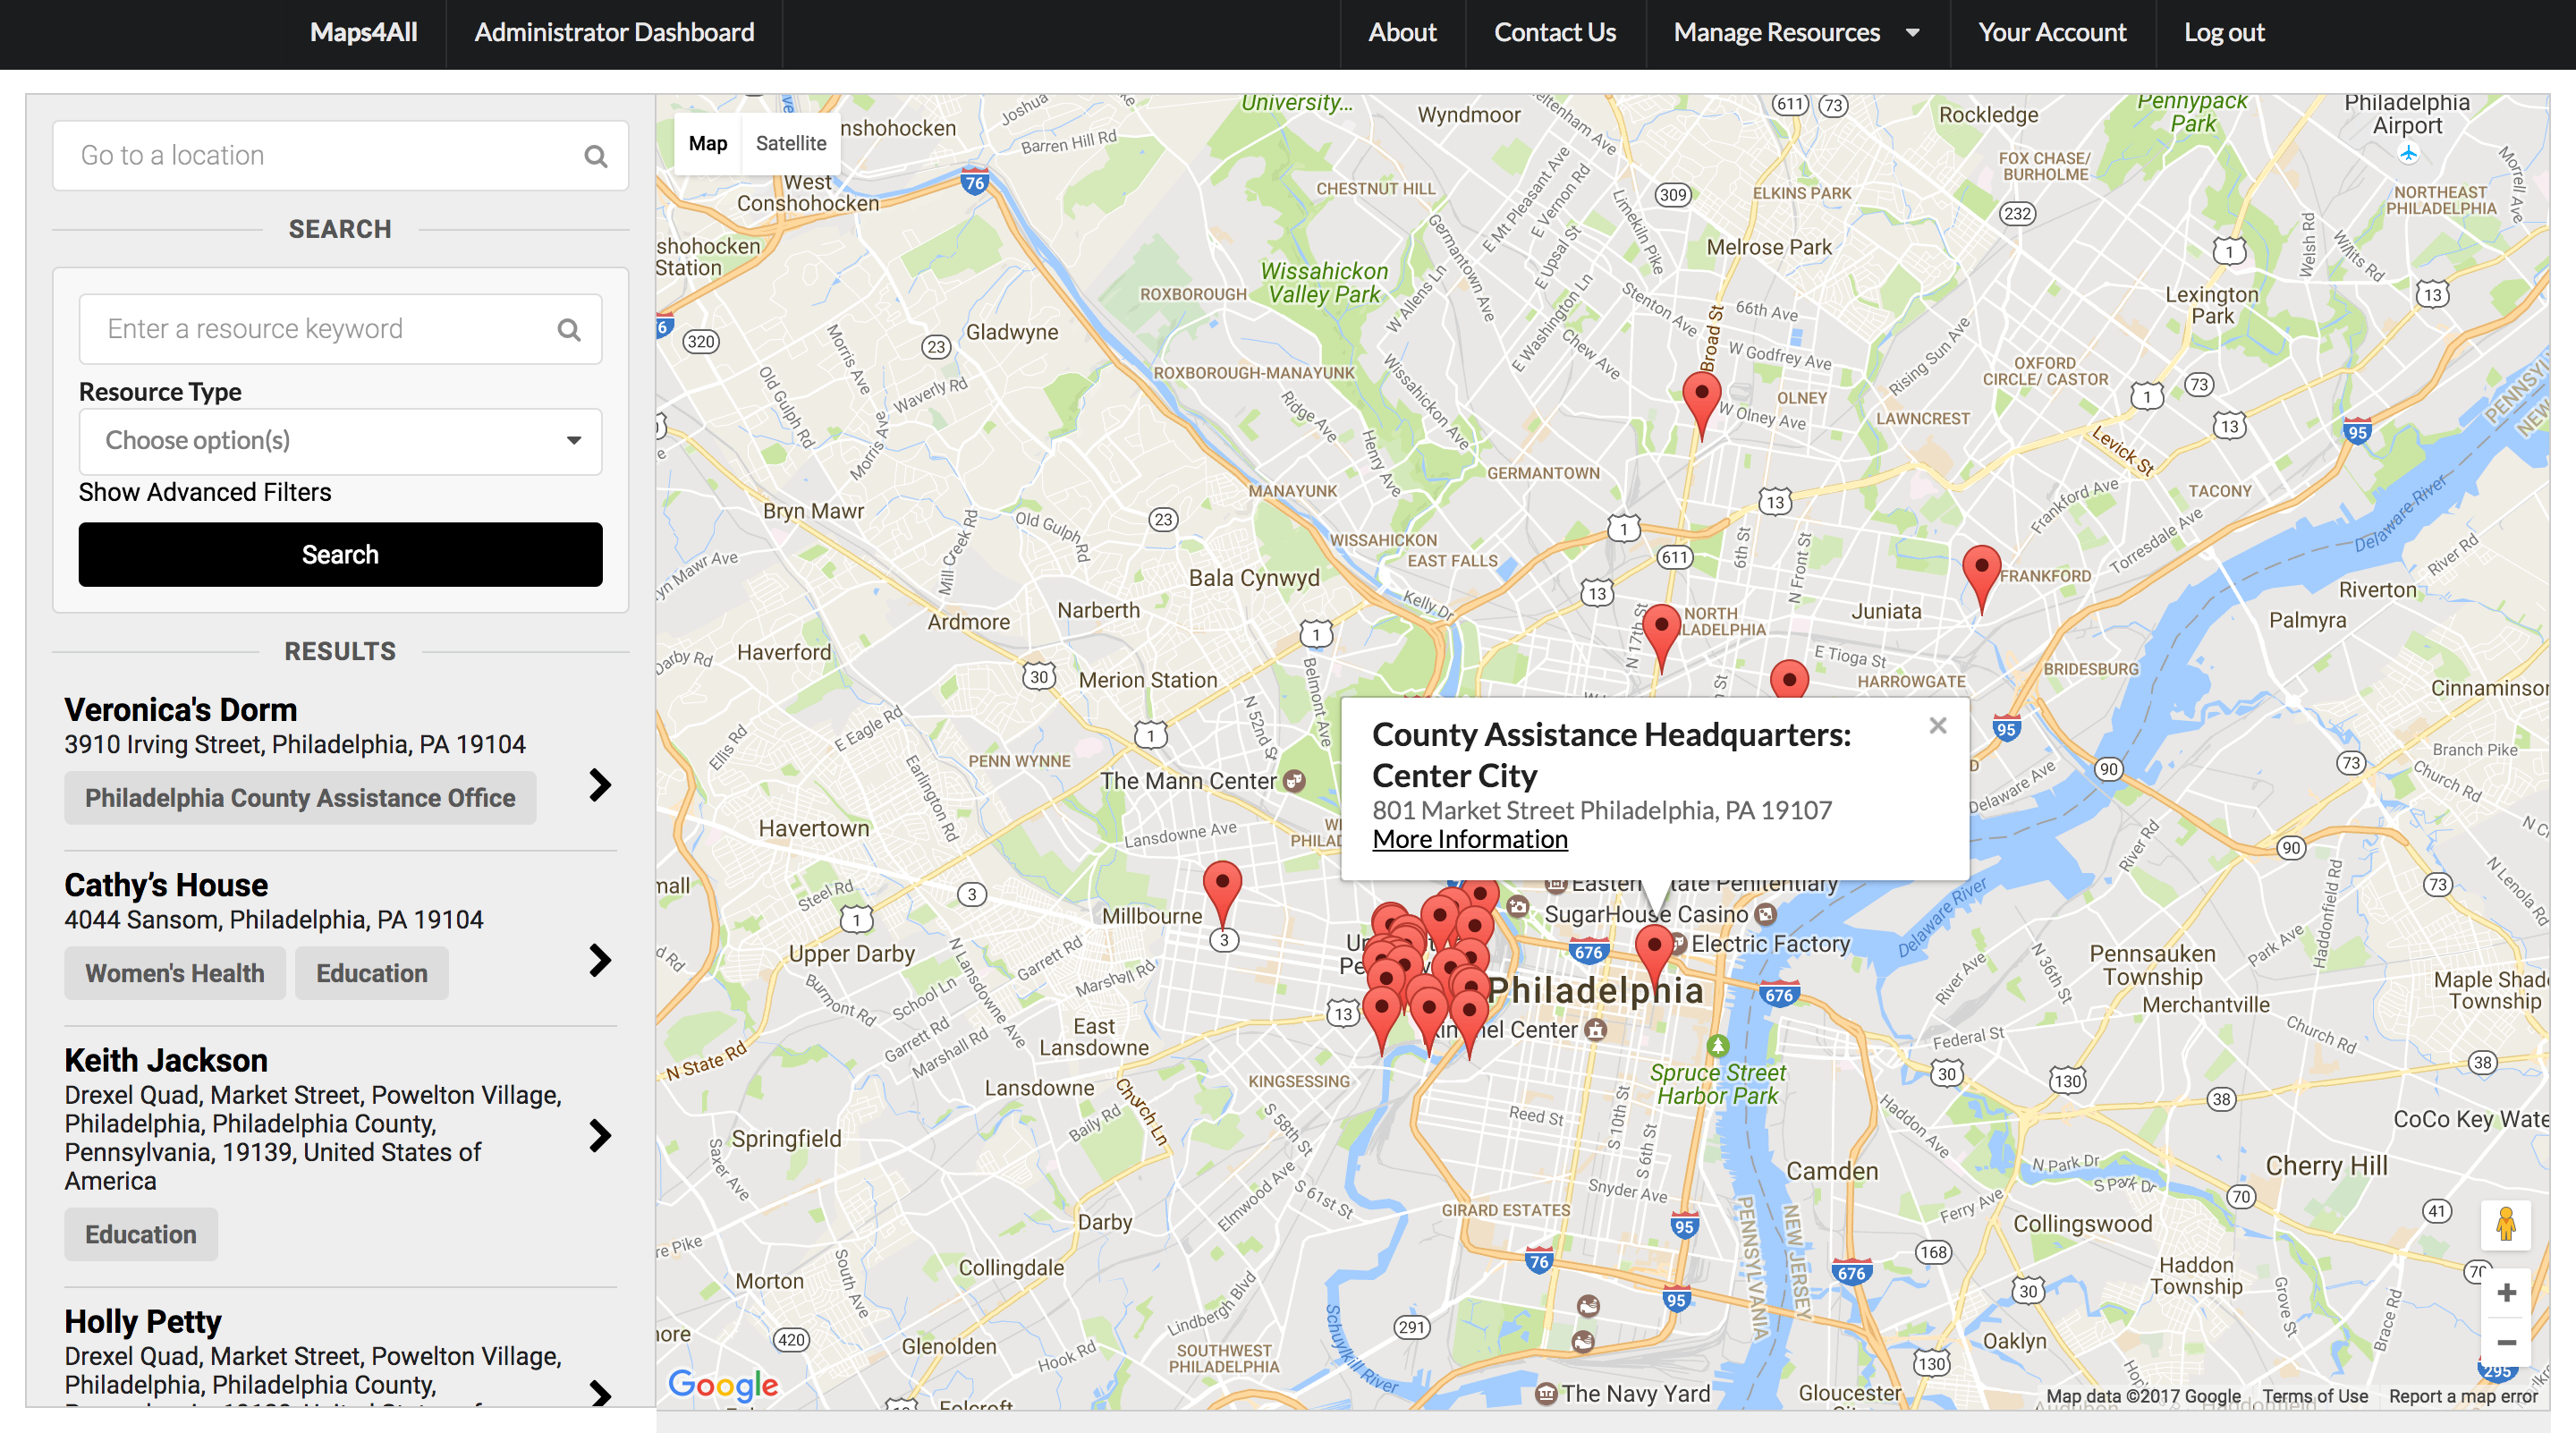Show Advanced Filters
This screenshot has height=1433, width=2576.
(204, 492)
